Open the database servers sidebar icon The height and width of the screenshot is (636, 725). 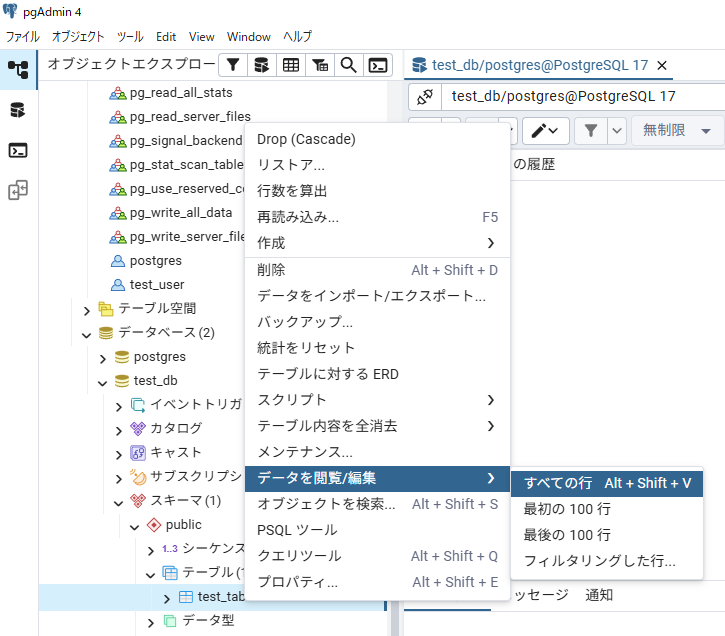pyautogui.click(x=18, y=110)
